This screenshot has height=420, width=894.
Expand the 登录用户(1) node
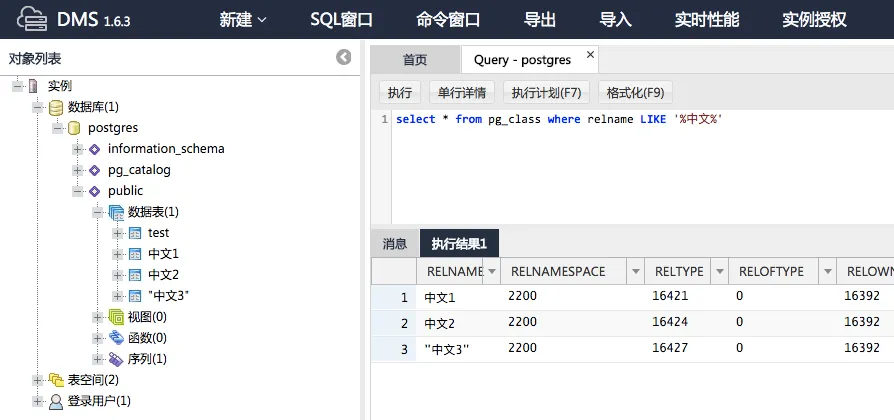click(x=38, y=401)
